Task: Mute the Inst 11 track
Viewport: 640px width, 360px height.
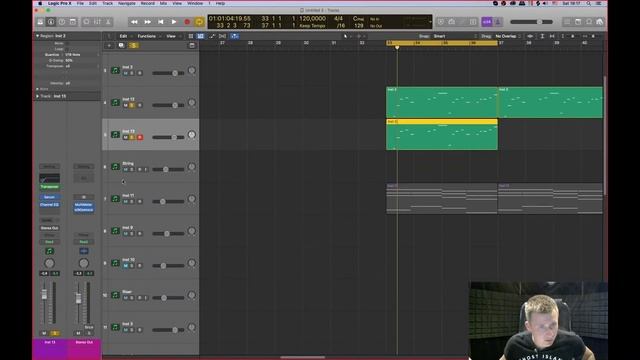Action: 125,202
